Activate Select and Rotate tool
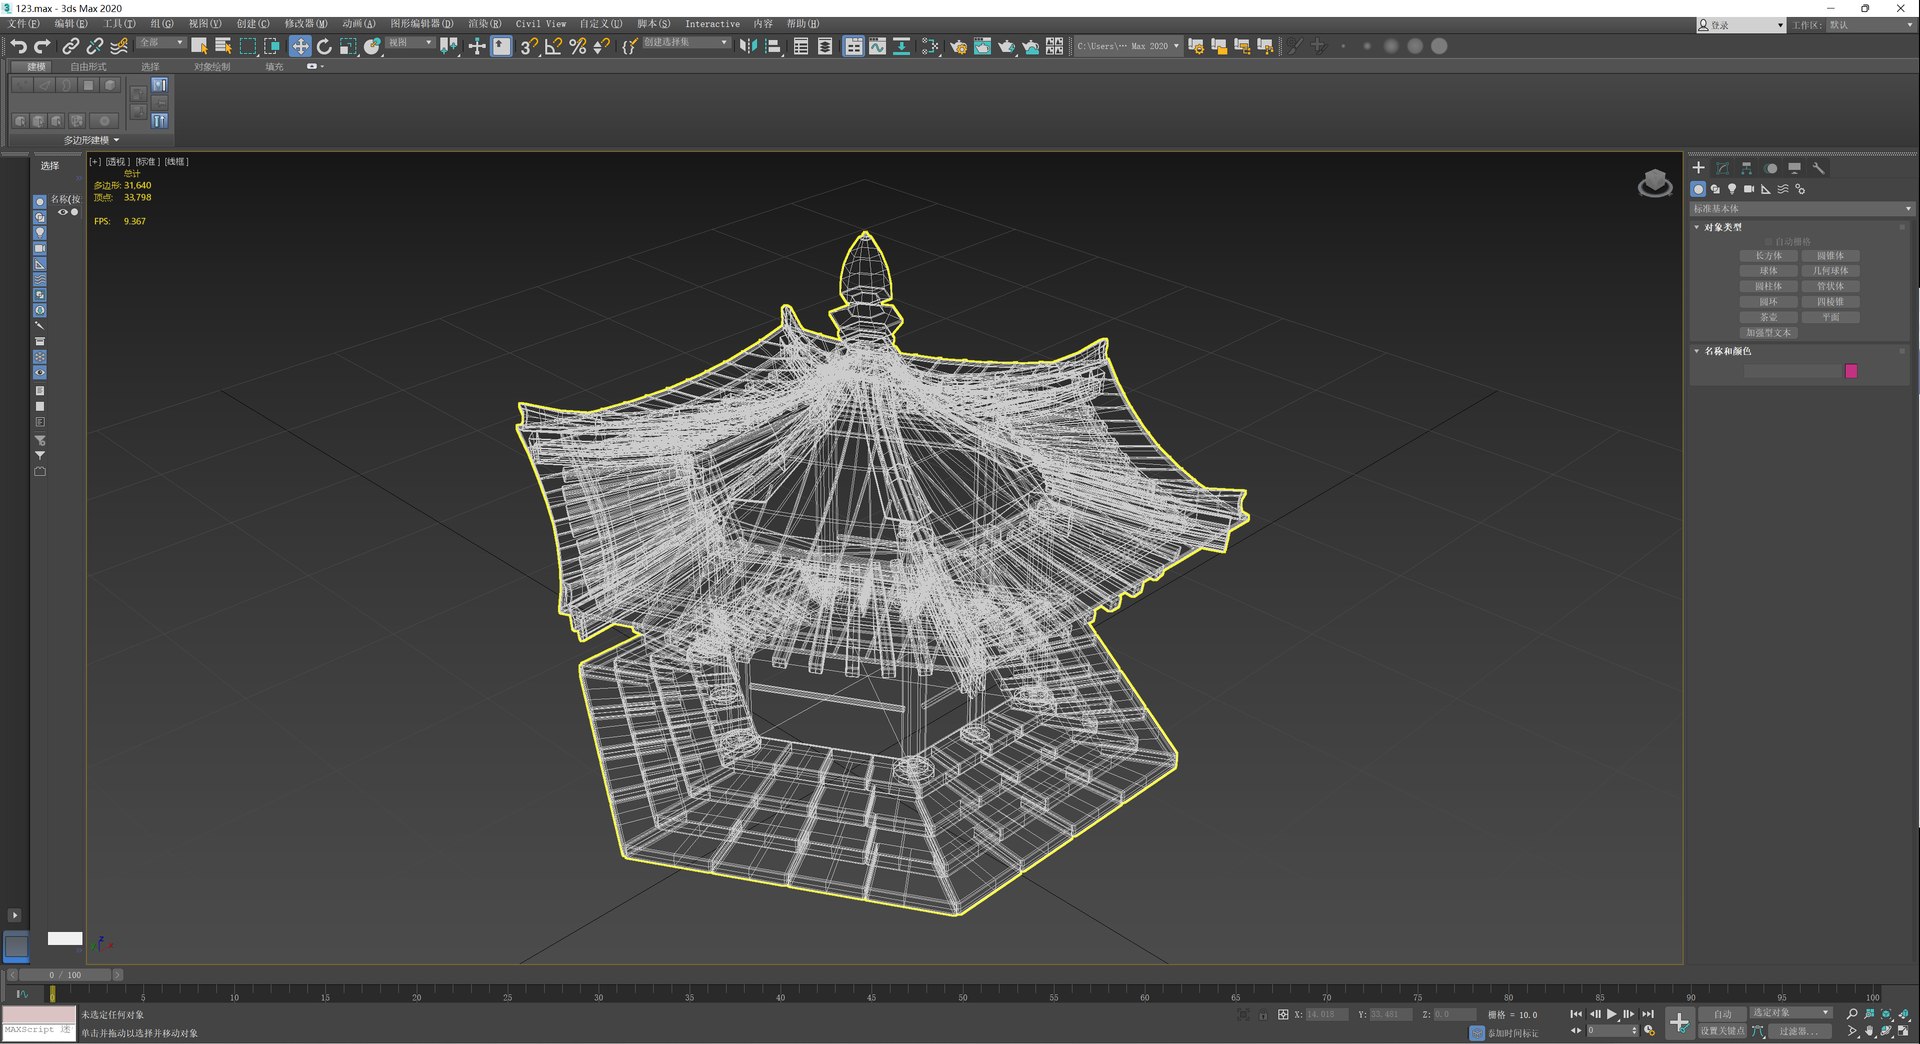Viewport: 1920px width, 1044px height. (x=324, y=46)
